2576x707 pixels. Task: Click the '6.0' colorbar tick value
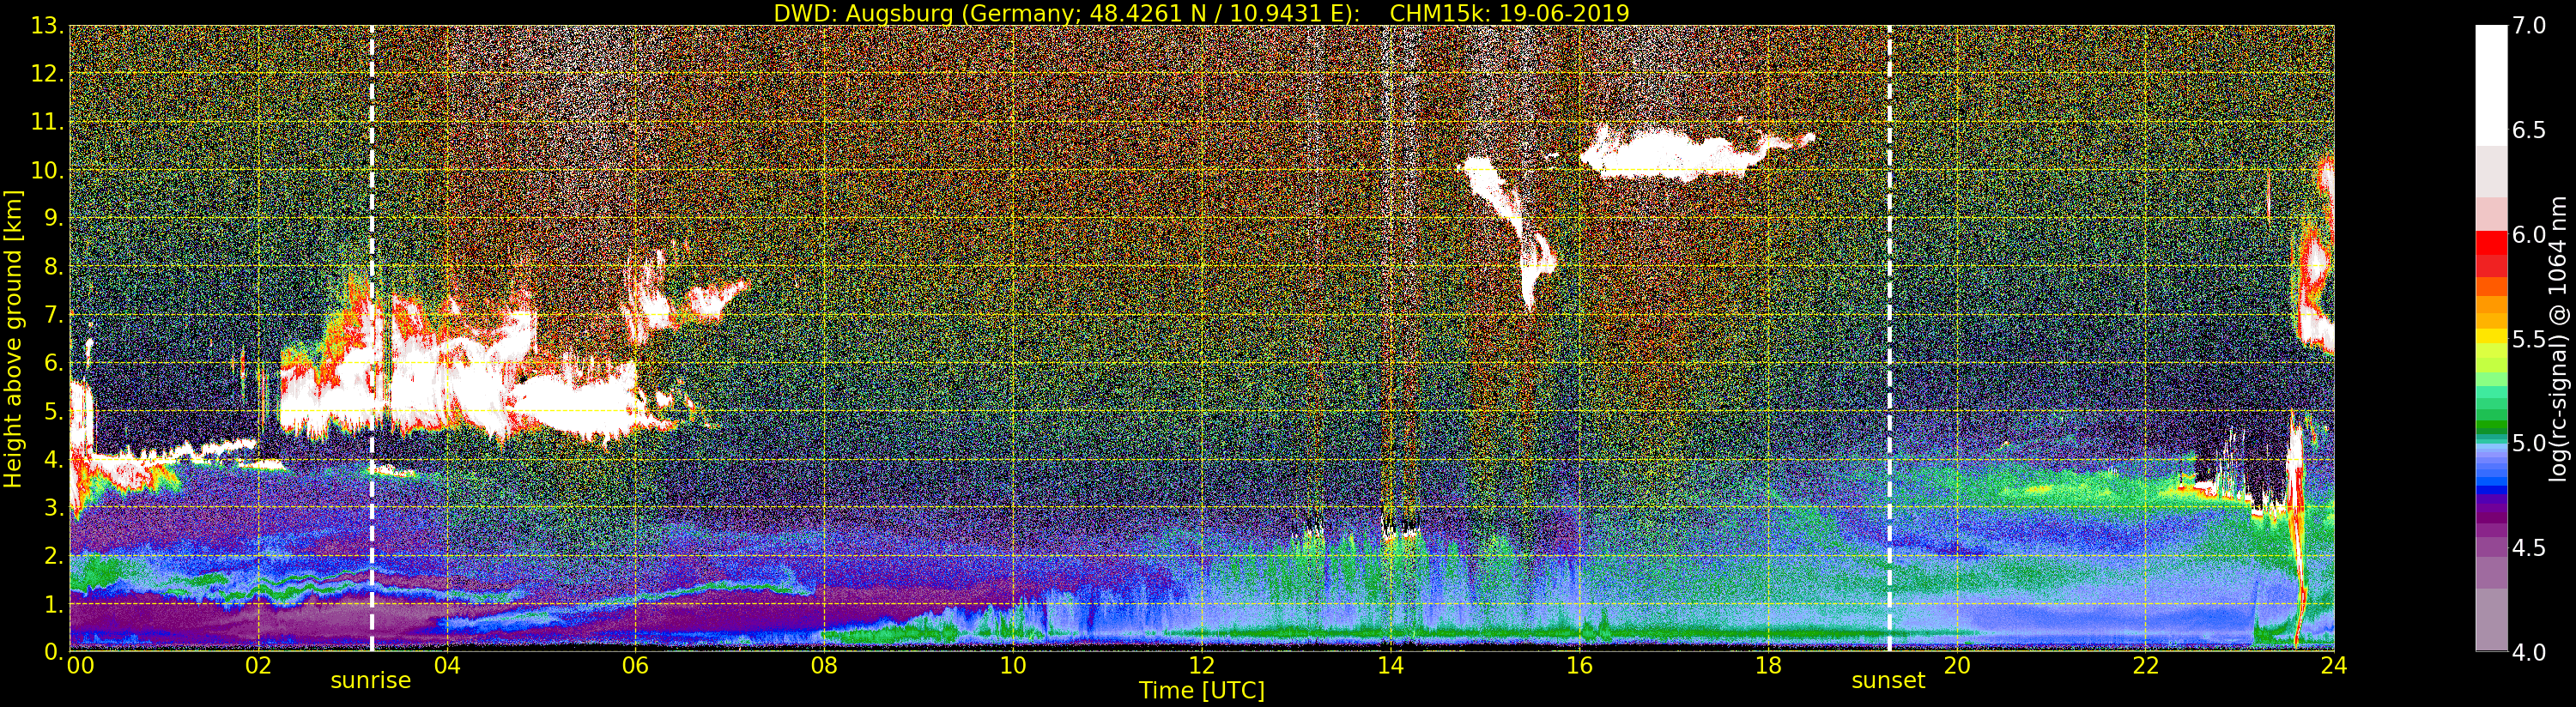coord(2529,235)
